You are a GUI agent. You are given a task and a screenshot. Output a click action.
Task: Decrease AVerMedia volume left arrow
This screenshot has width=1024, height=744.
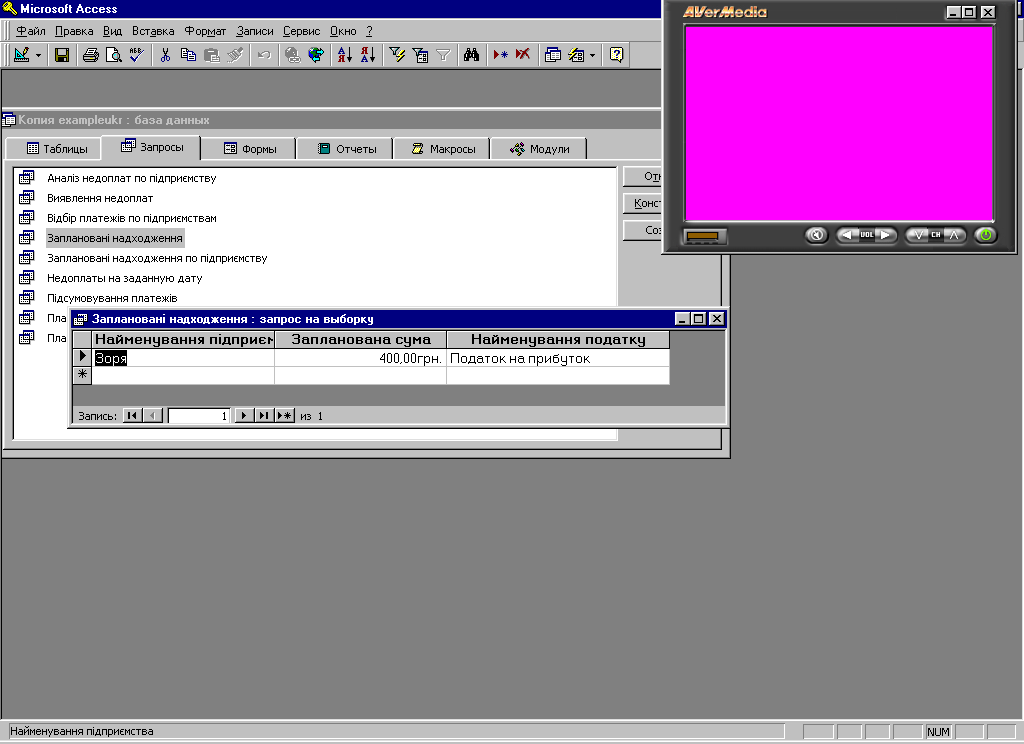tap(848, 235)
